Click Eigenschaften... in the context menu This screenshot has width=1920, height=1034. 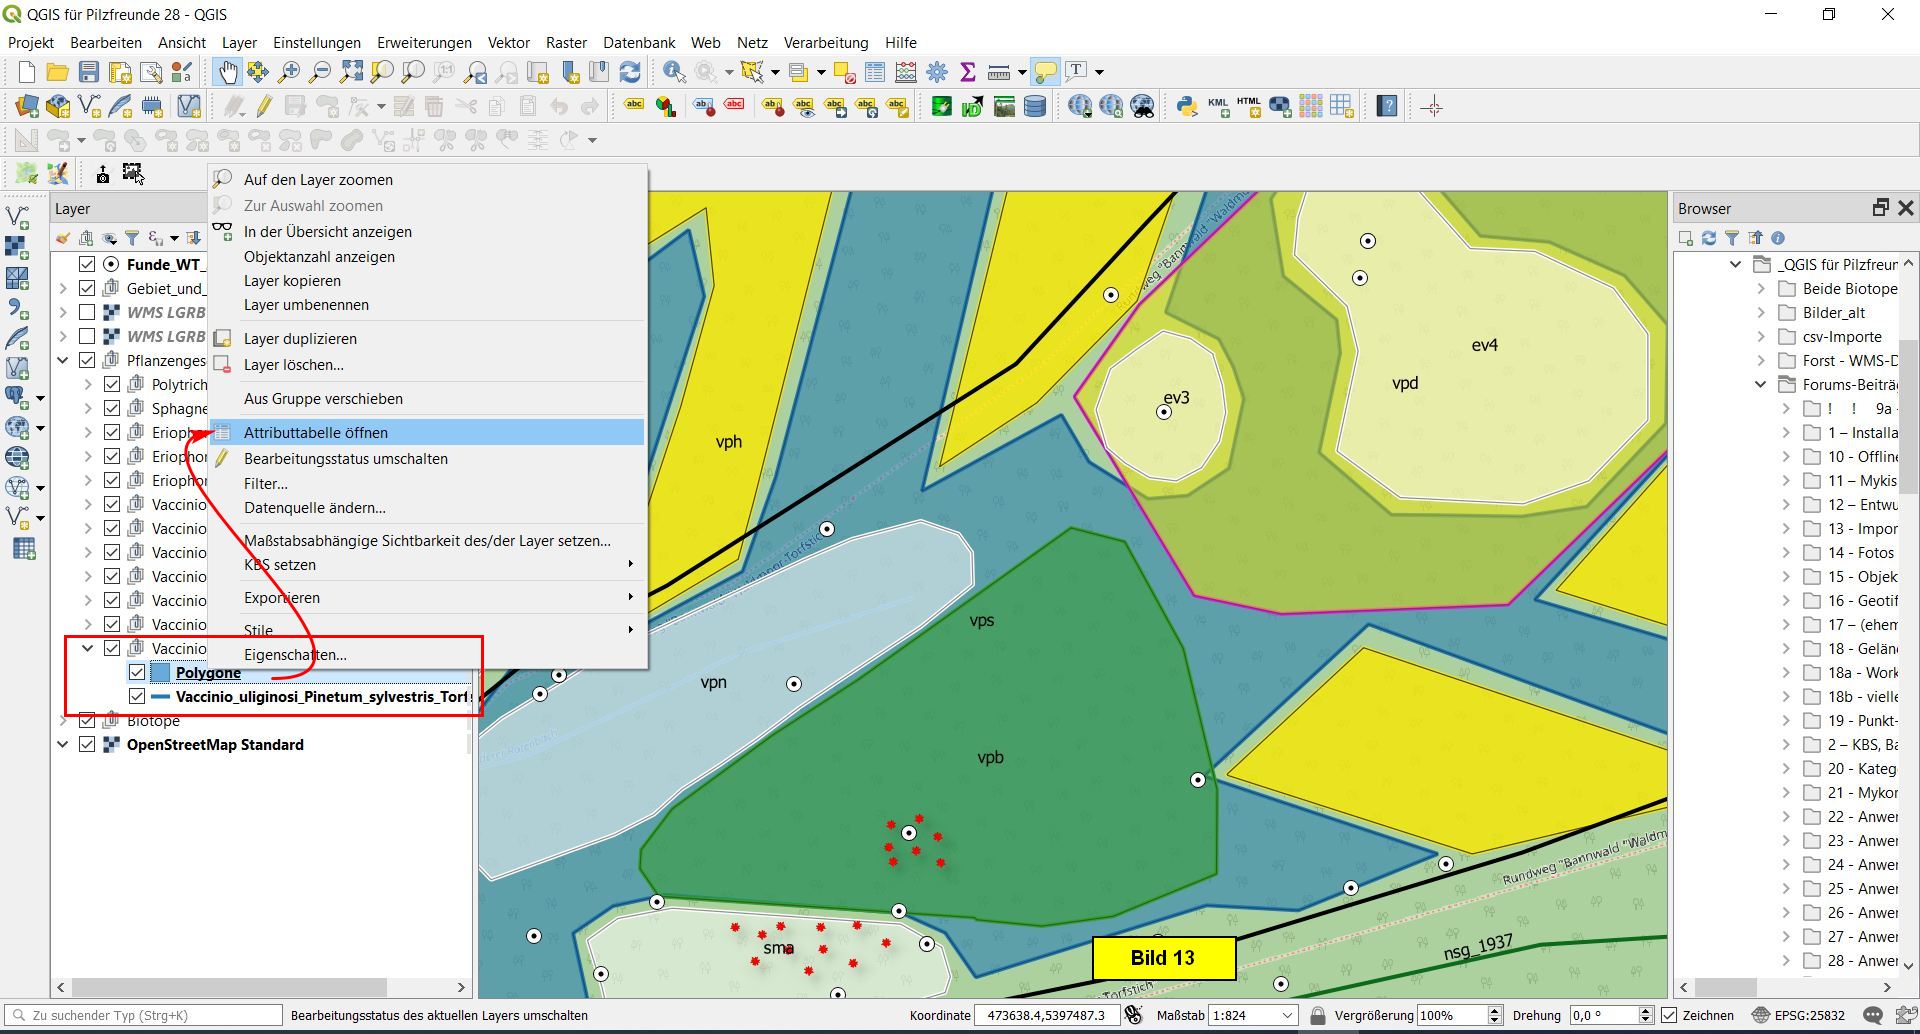pyautogui.click(x=295, y=655)
